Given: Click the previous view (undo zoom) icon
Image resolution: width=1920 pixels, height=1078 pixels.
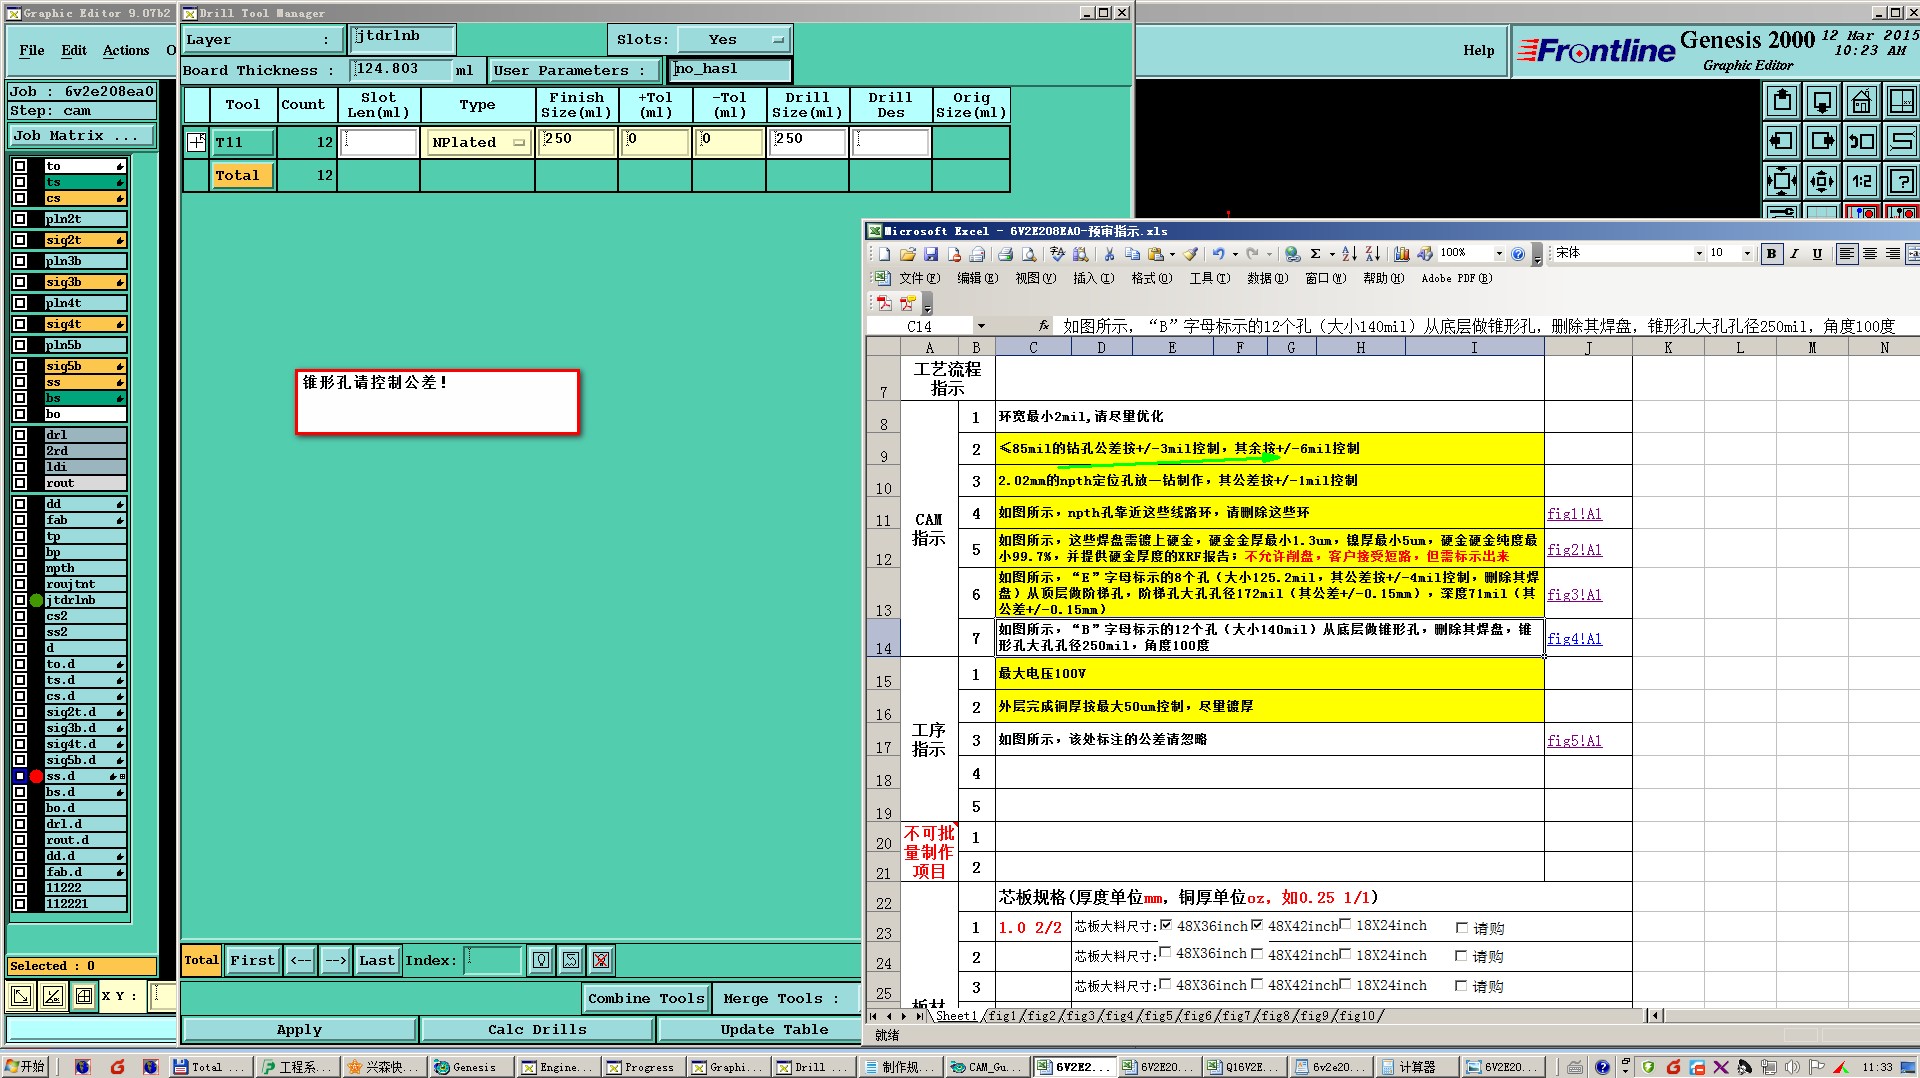Looking at the screenshot, I should click(x=1861, y=141).
